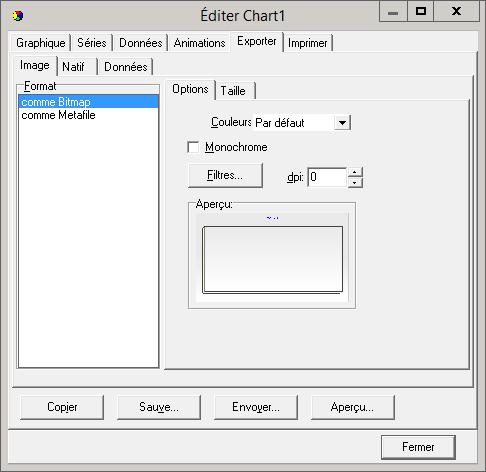
Task: Click the chart preview thumbnail in Aperçu
Action: click(272, 258)
